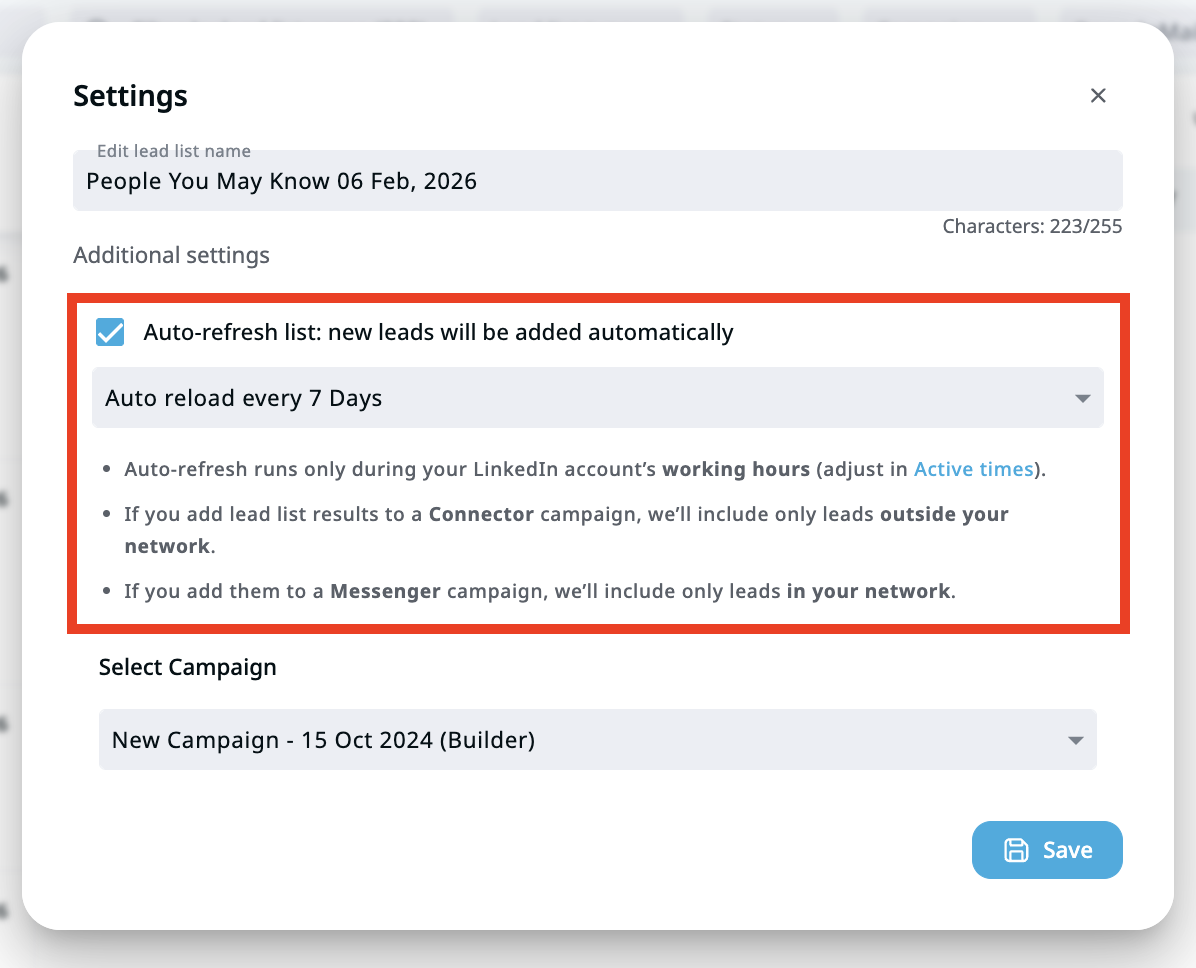Open the Auto reload every 7 Days dropdown
The height and width of the screenshot is (968, 1196).
click(597, 397)
